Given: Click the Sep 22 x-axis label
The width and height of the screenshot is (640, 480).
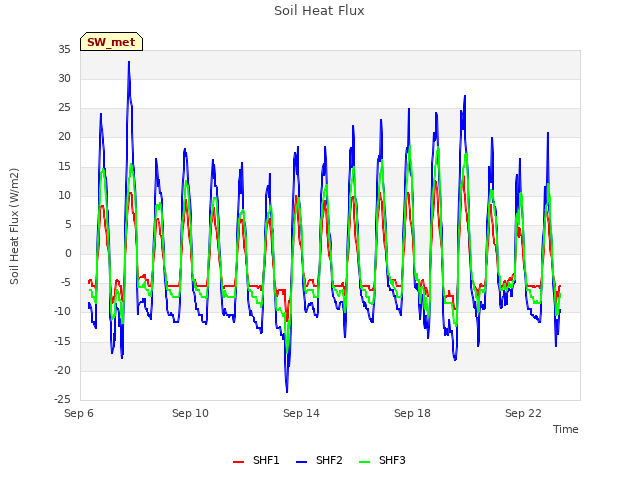Looking at the screenshot, I should click(x=523, y=413).
